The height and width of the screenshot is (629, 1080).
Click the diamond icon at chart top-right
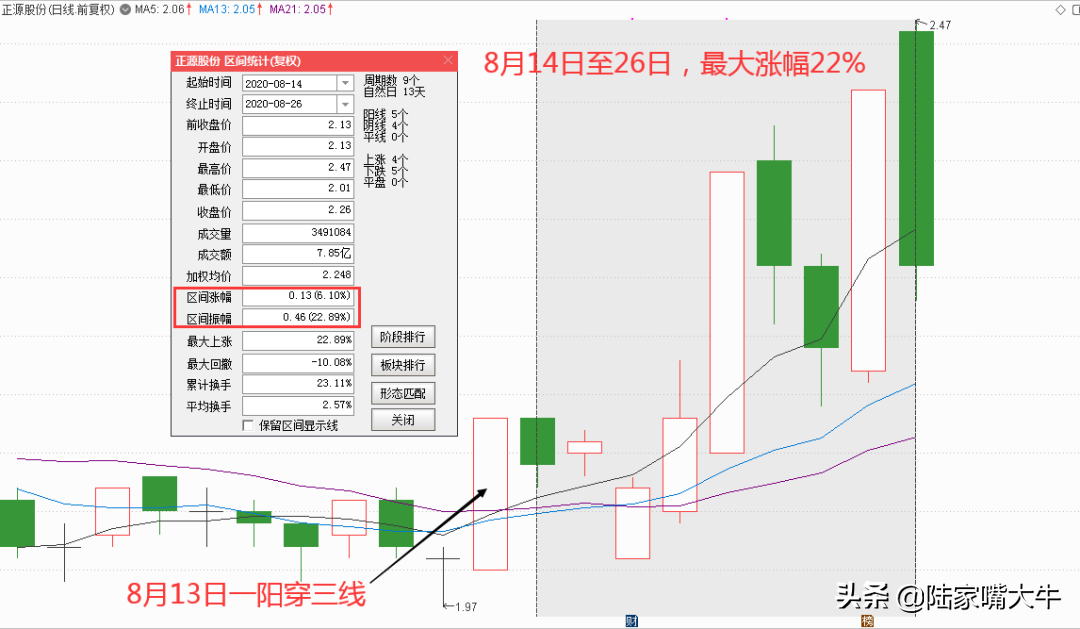[1060, 10]
